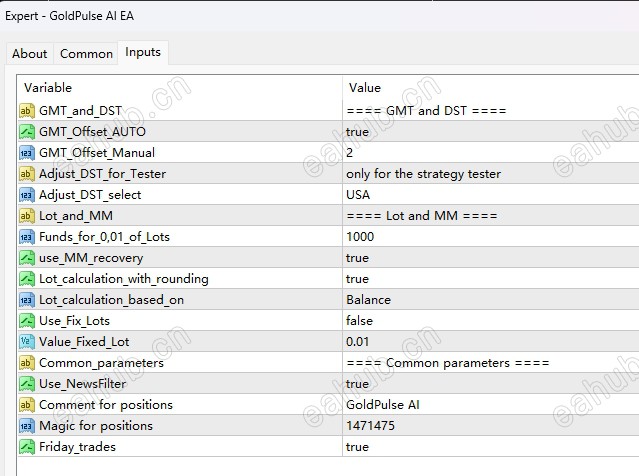Select the Adjust_DST_select variable name
Screen dimensions: 639x476
(x=90, y=195)
